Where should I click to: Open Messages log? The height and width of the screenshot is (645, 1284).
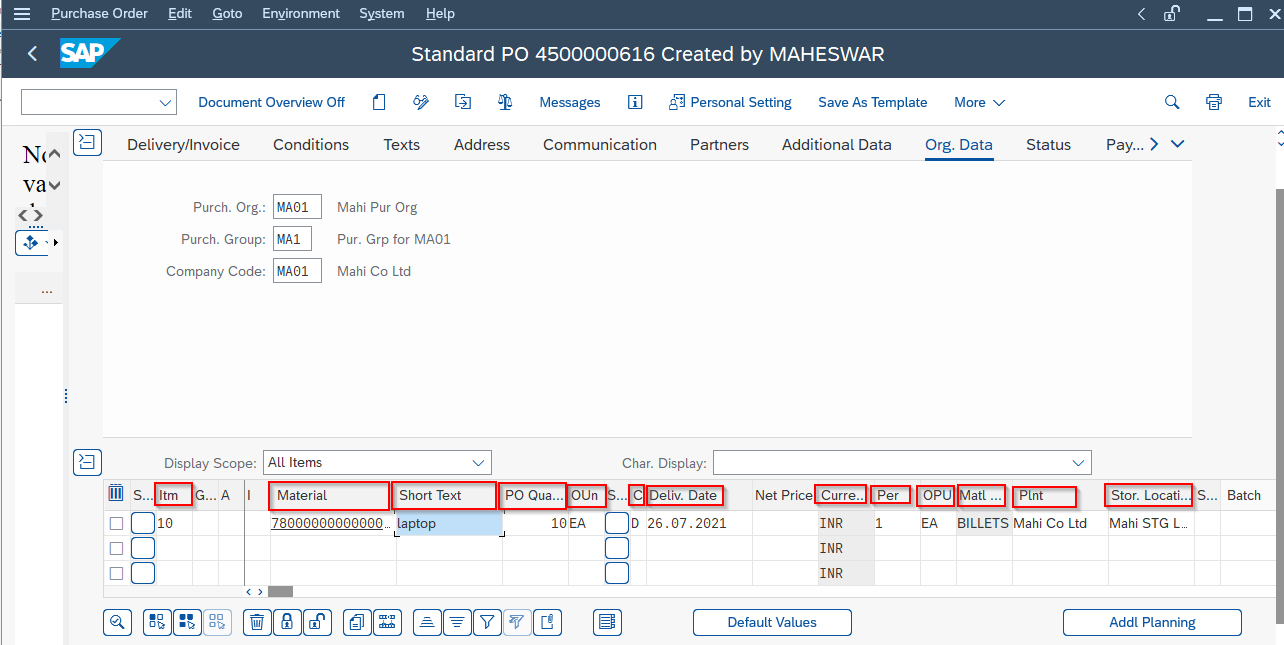(x=570, y=102)
